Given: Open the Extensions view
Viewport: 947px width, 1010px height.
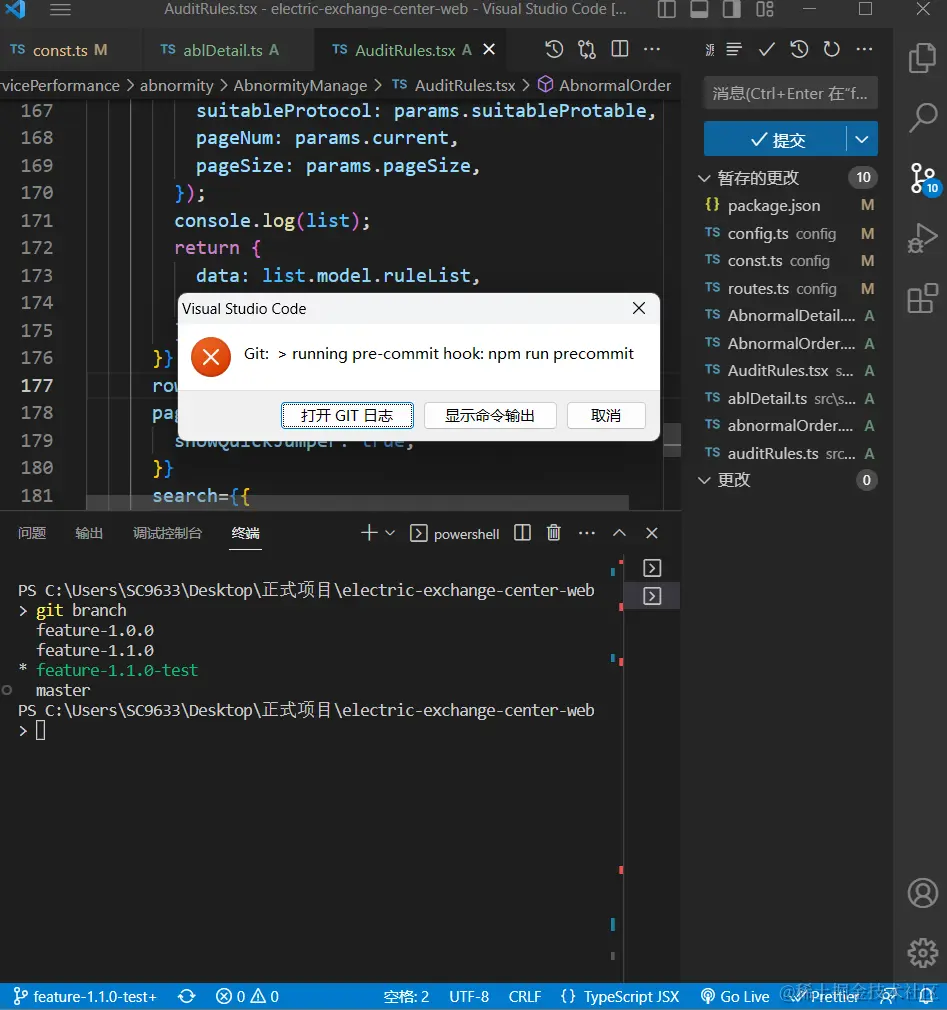Looking at the screenshot, I should [x=923, y=298].
